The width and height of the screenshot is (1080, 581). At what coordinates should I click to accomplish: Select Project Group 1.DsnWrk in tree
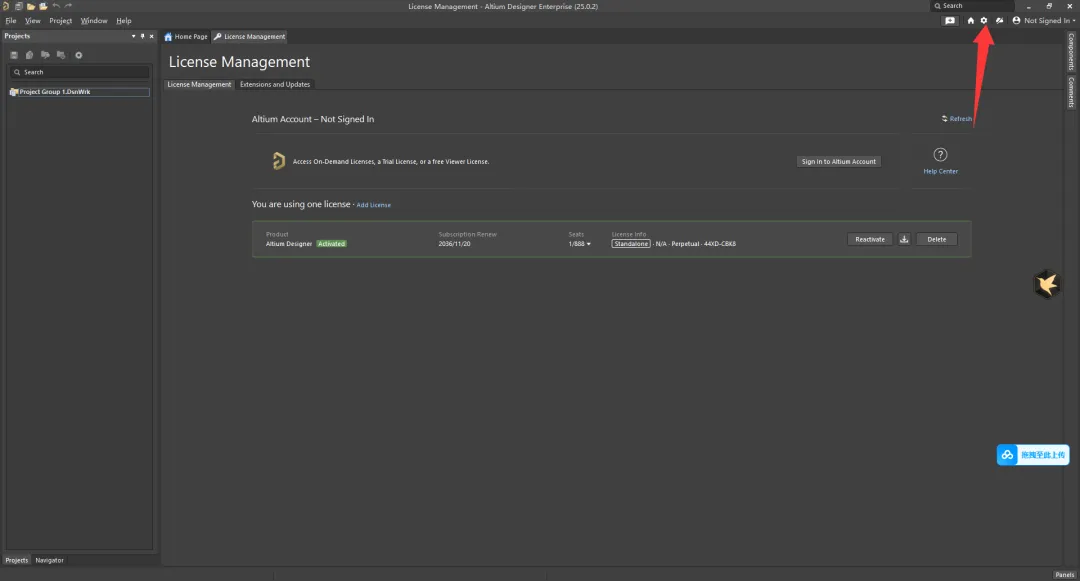pyautogui.click(x=79, y=92)
